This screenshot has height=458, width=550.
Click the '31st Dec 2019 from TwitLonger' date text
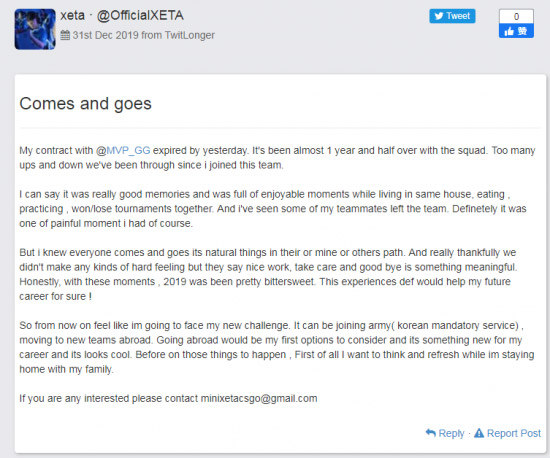pyautogui.click(x=143, y=35)
